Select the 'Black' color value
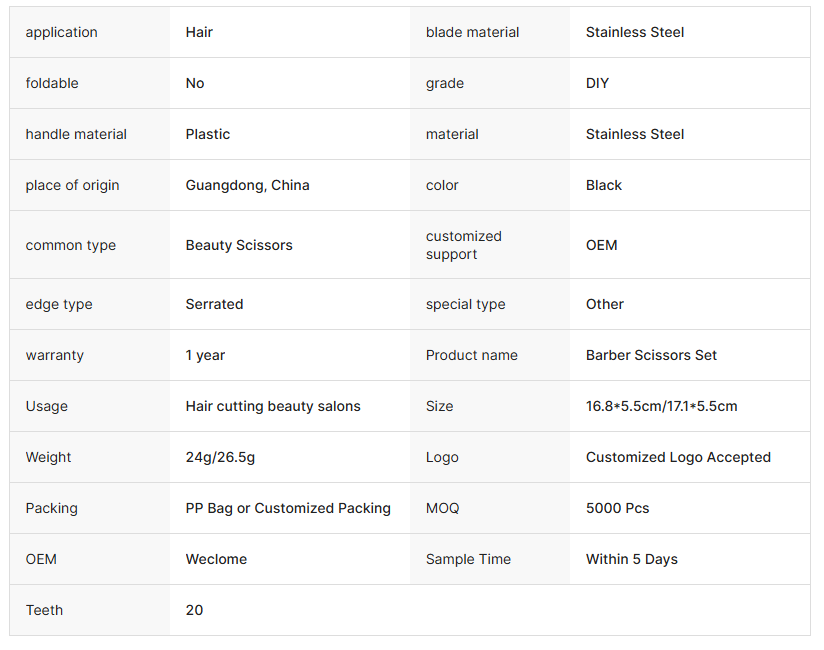824x650 pixels. [604, 185]
